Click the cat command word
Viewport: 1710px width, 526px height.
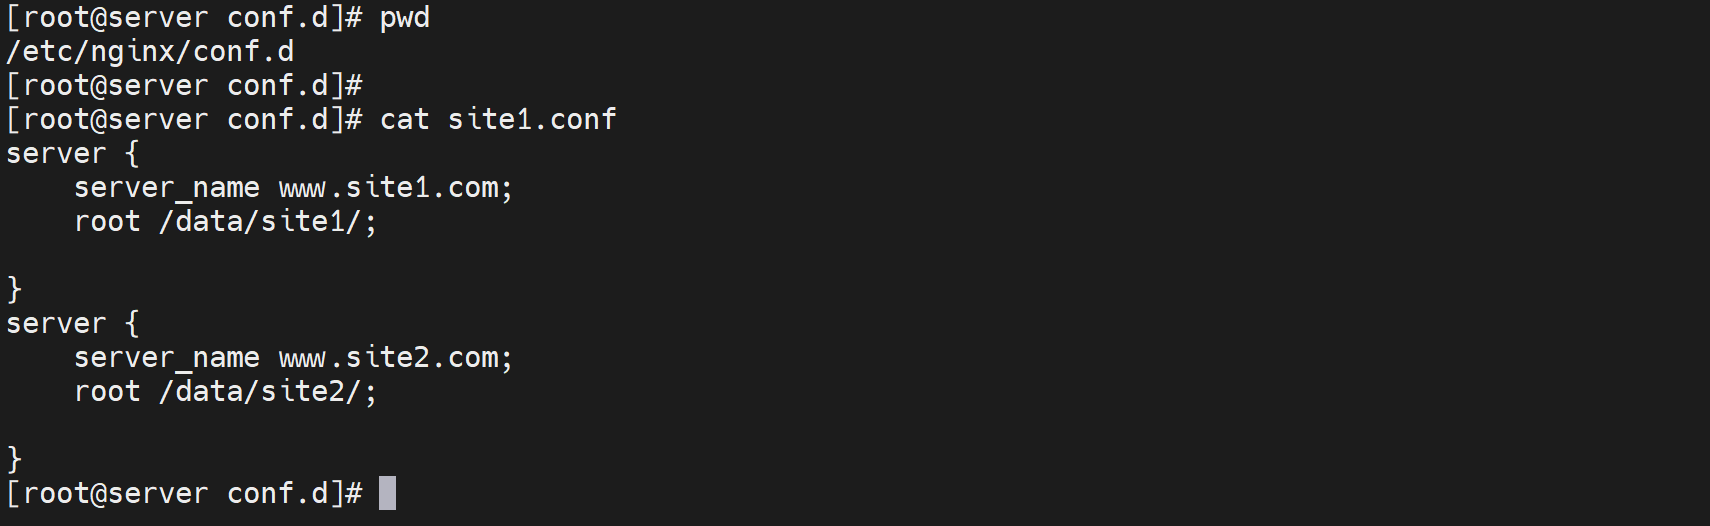click(404, 120)
